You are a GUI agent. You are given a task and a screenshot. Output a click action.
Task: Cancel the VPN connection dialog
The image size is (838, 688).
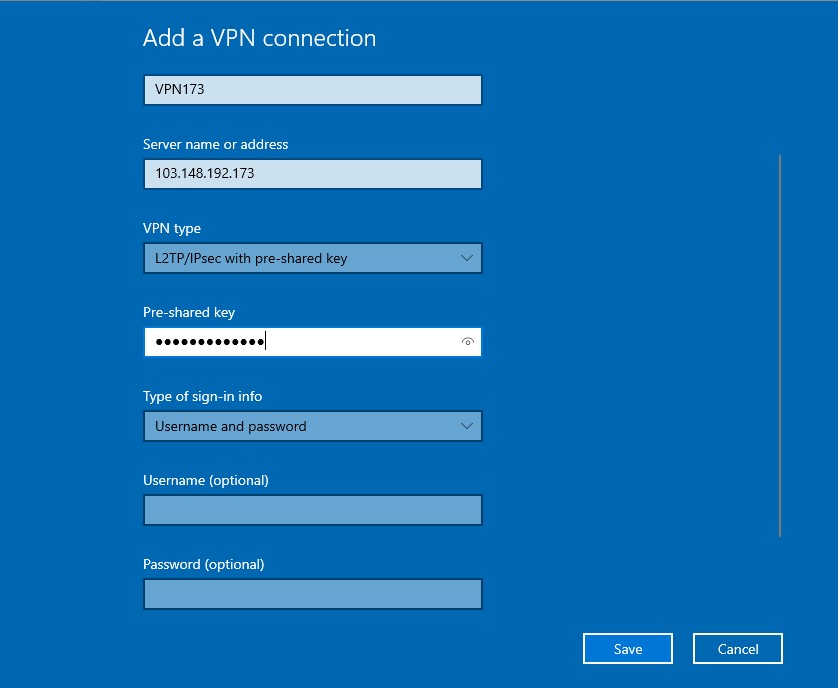(738, 649)
